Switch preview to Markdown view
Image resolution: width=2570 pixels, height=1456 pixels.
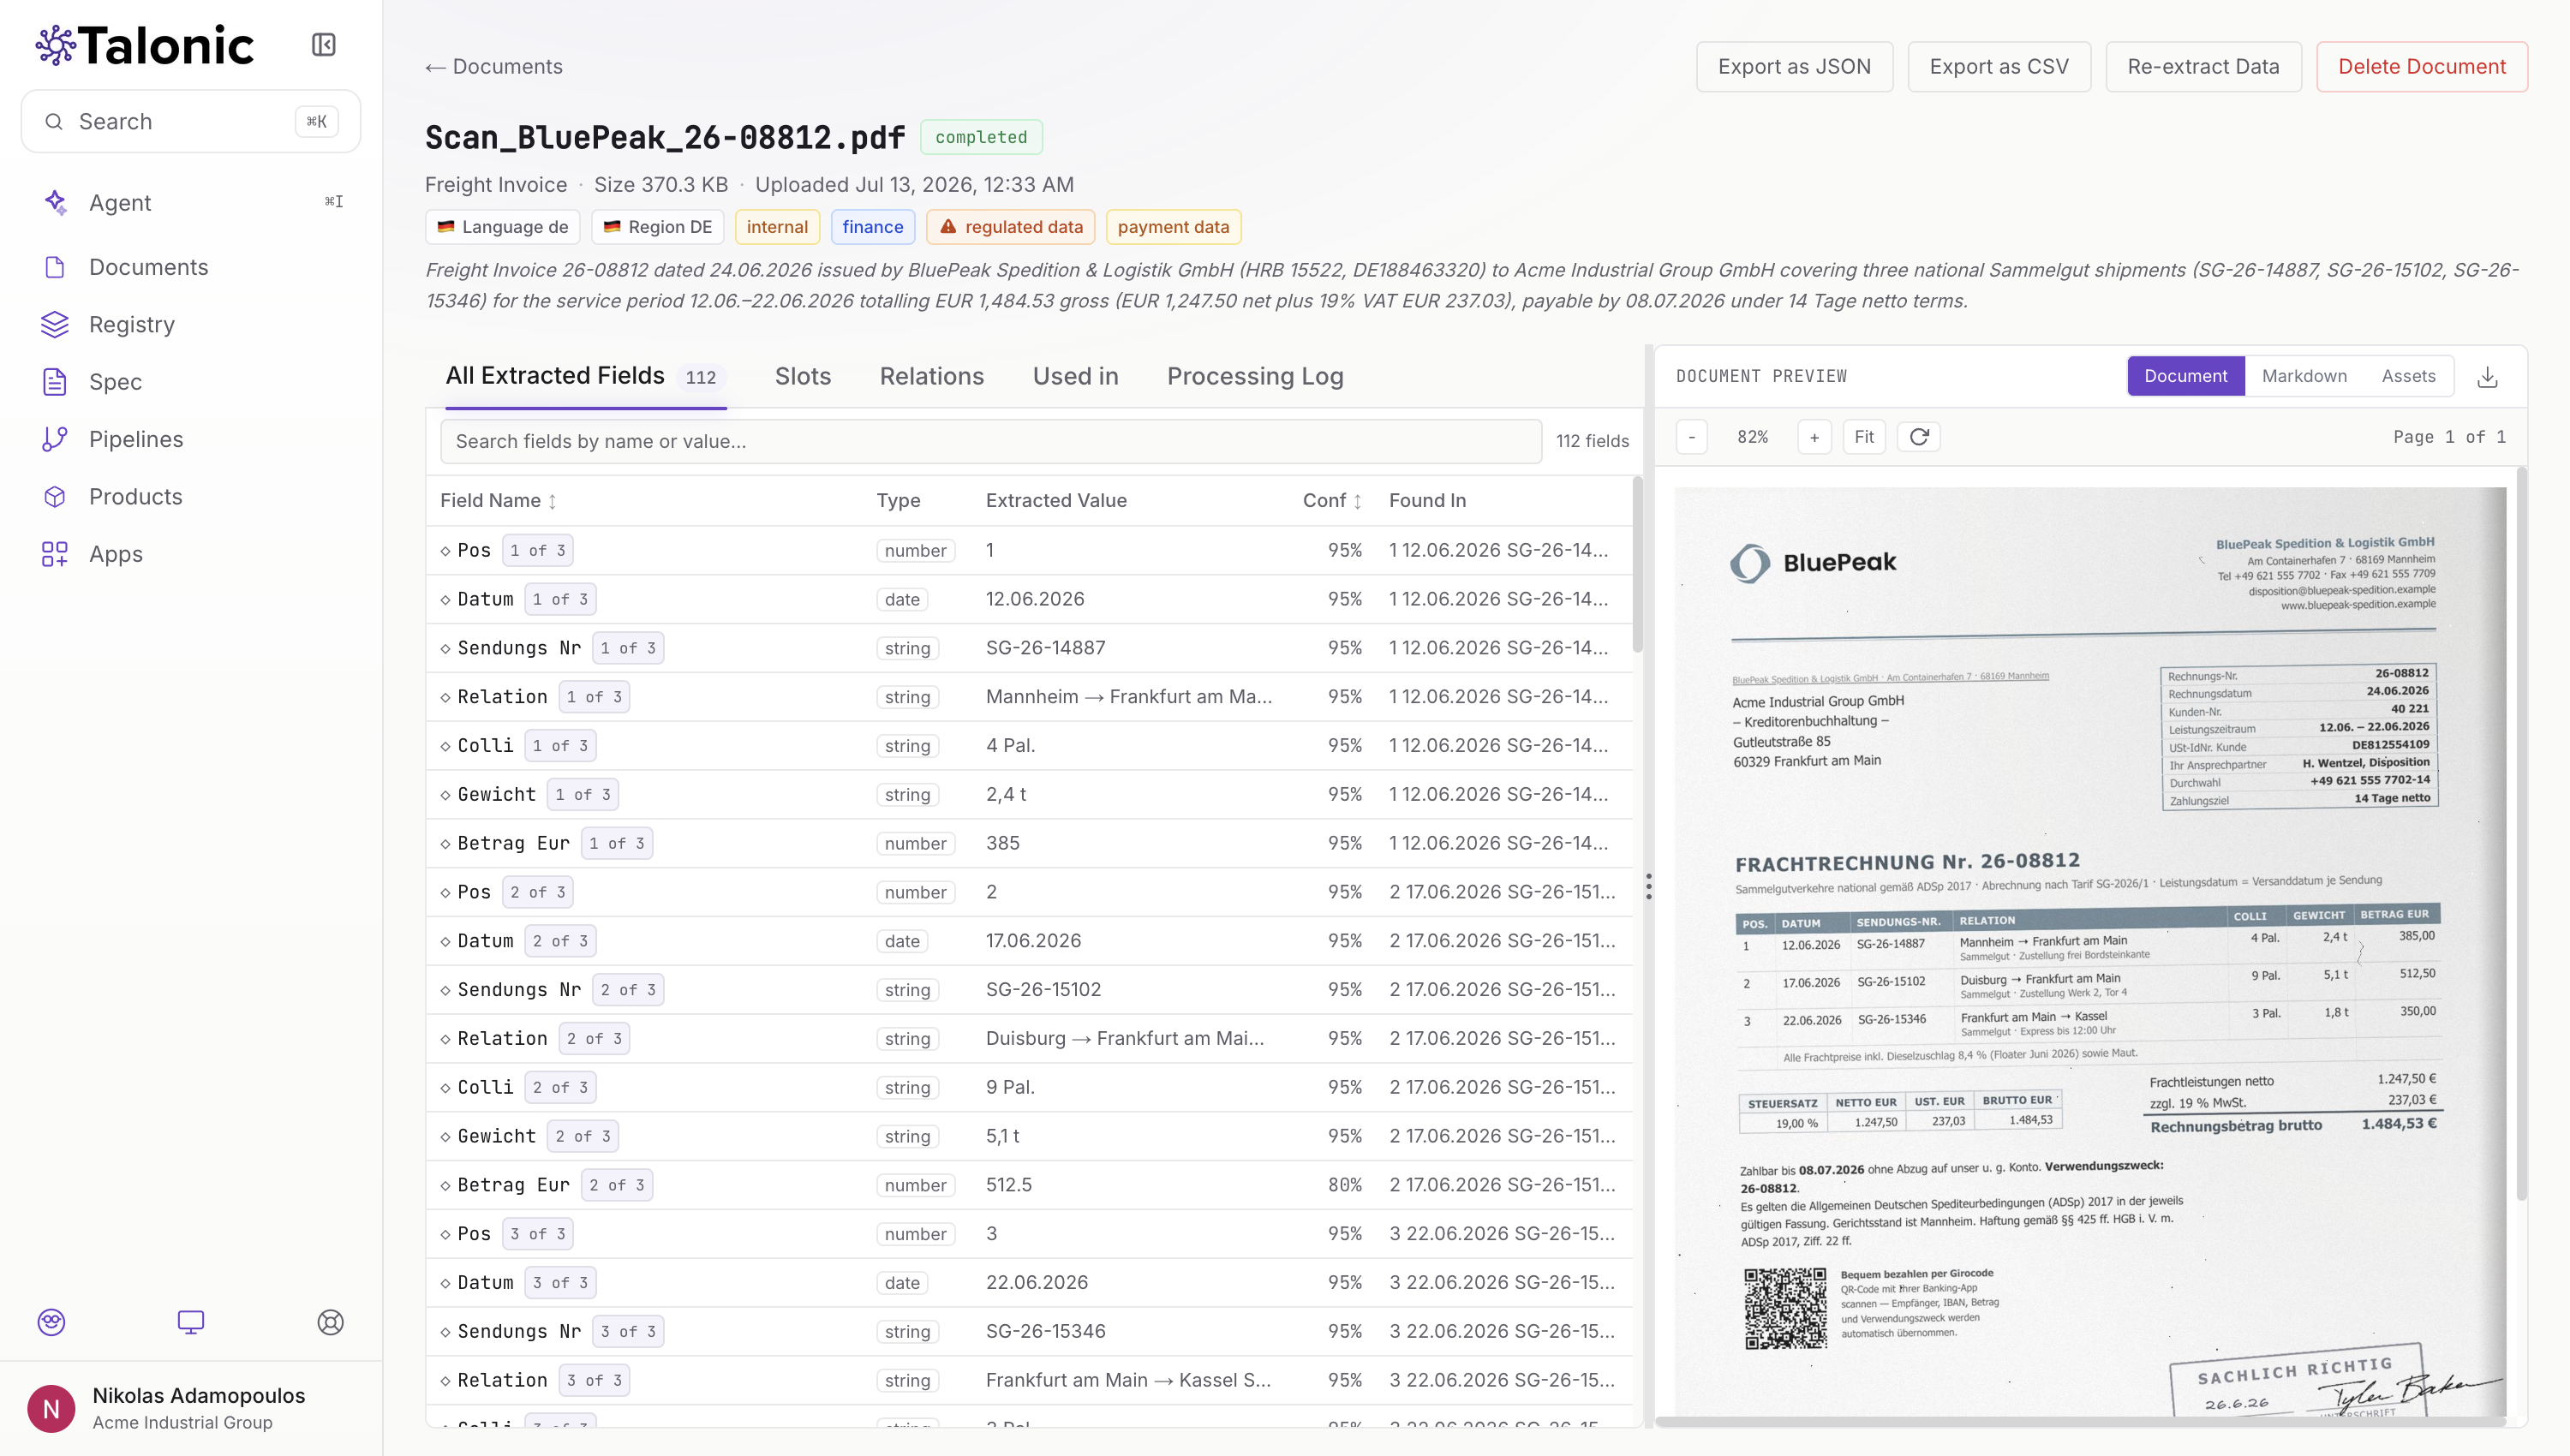[x=2304, y=376]
